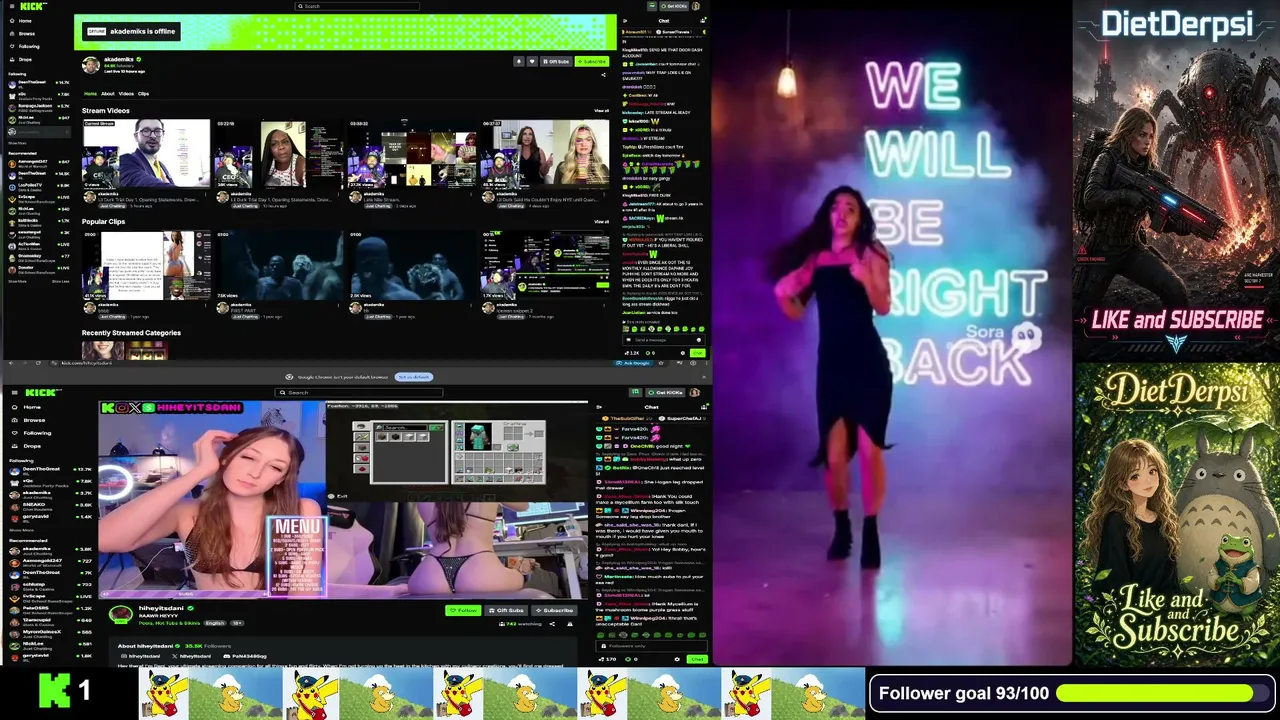
Task: Click the Followers only chat input
Action: [650, 646]
